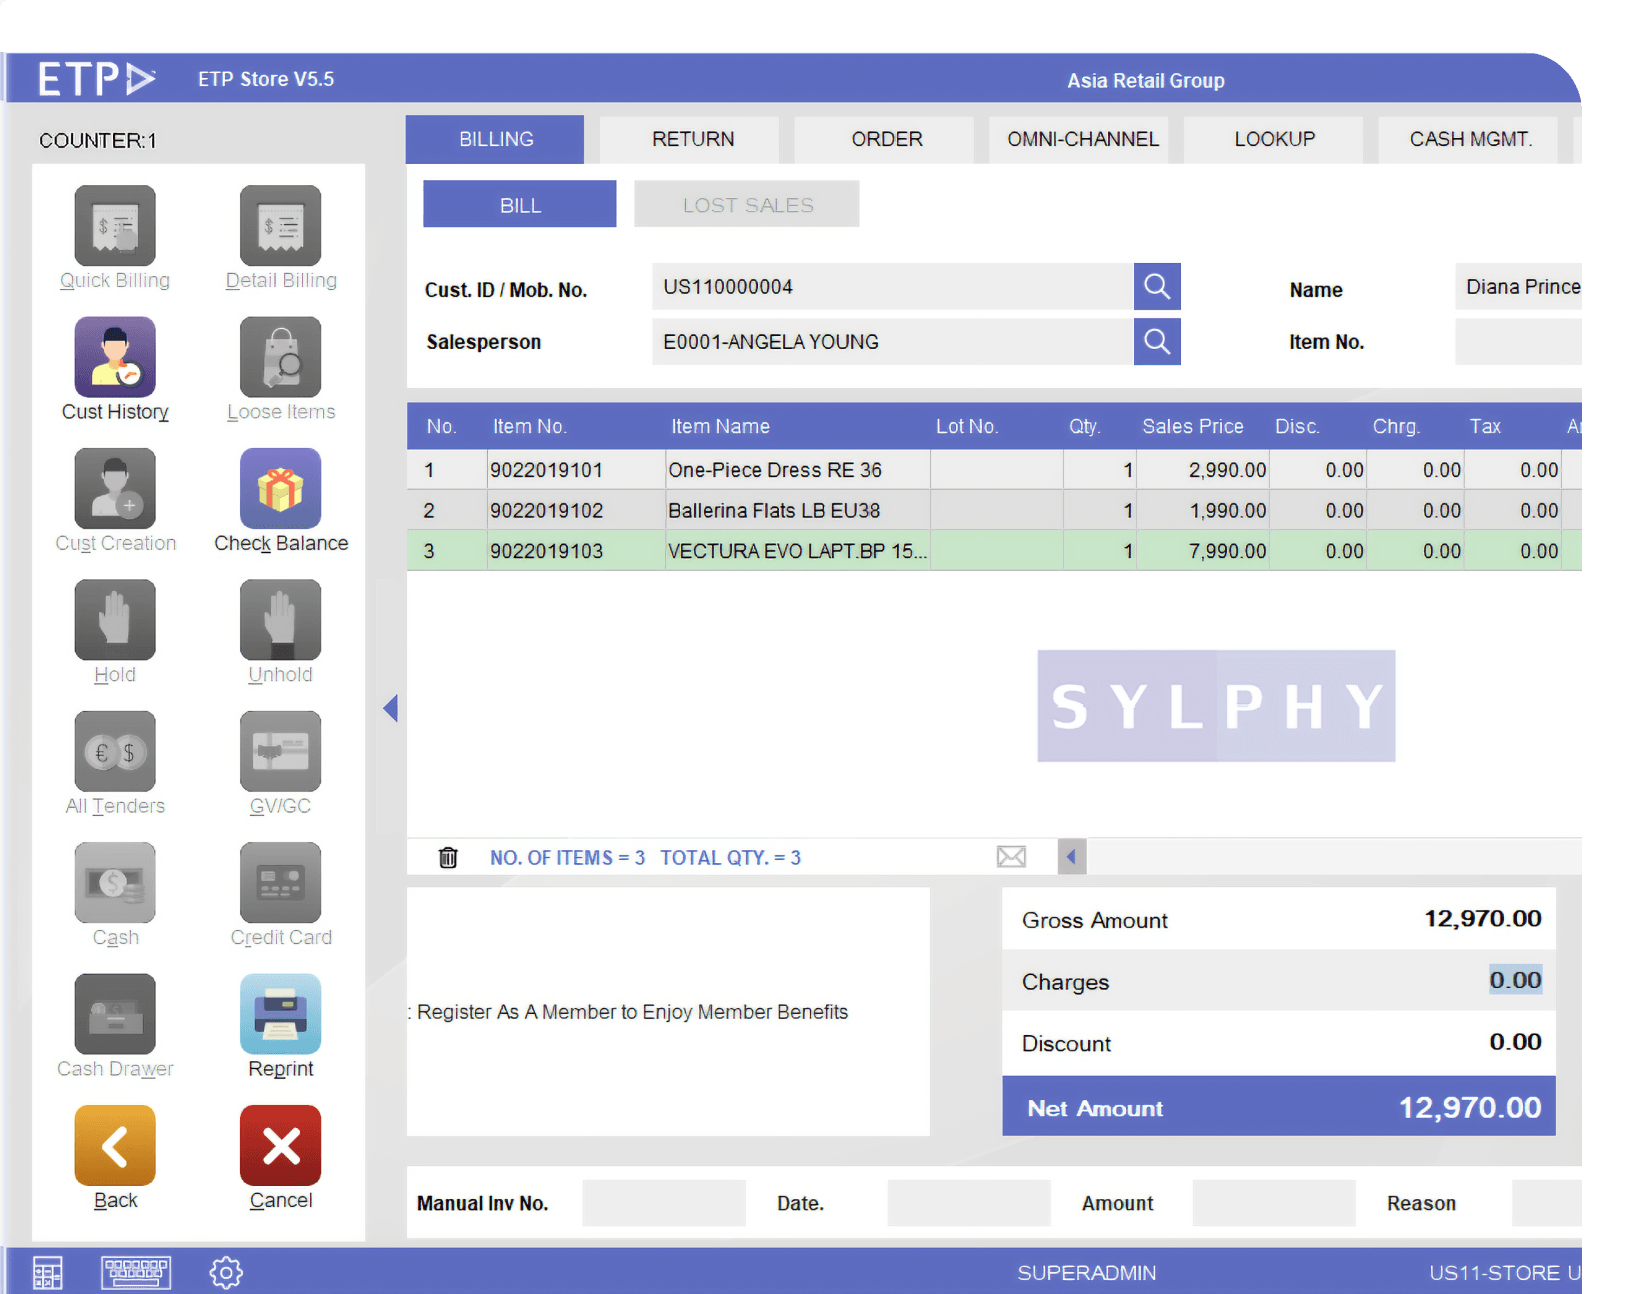Open settings gear in the bottom bar
This screenshot has height=1294, width=1630.
pos(226,1273)
